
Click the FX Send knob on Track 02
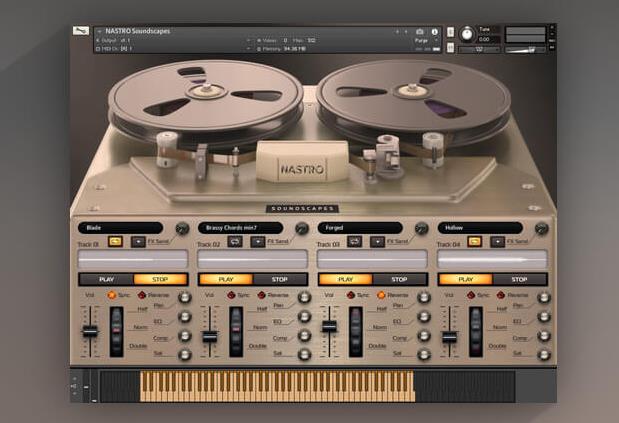tap(301, 229)
